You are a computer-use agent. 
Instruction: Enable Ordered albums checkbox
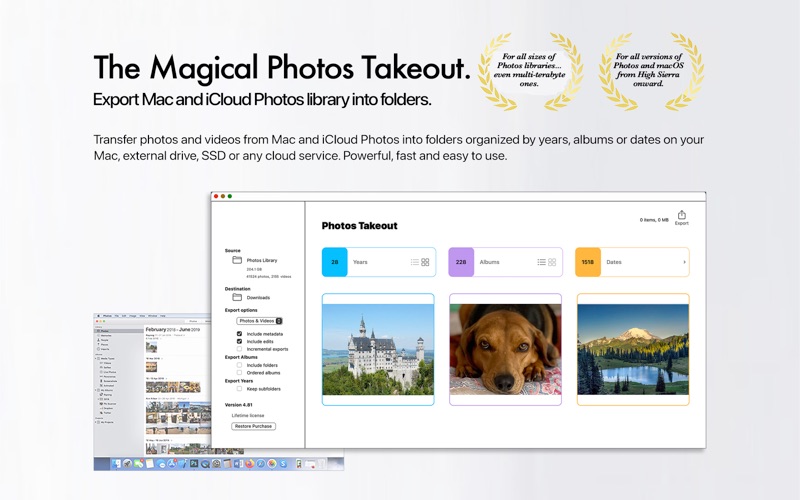[239, 372]
